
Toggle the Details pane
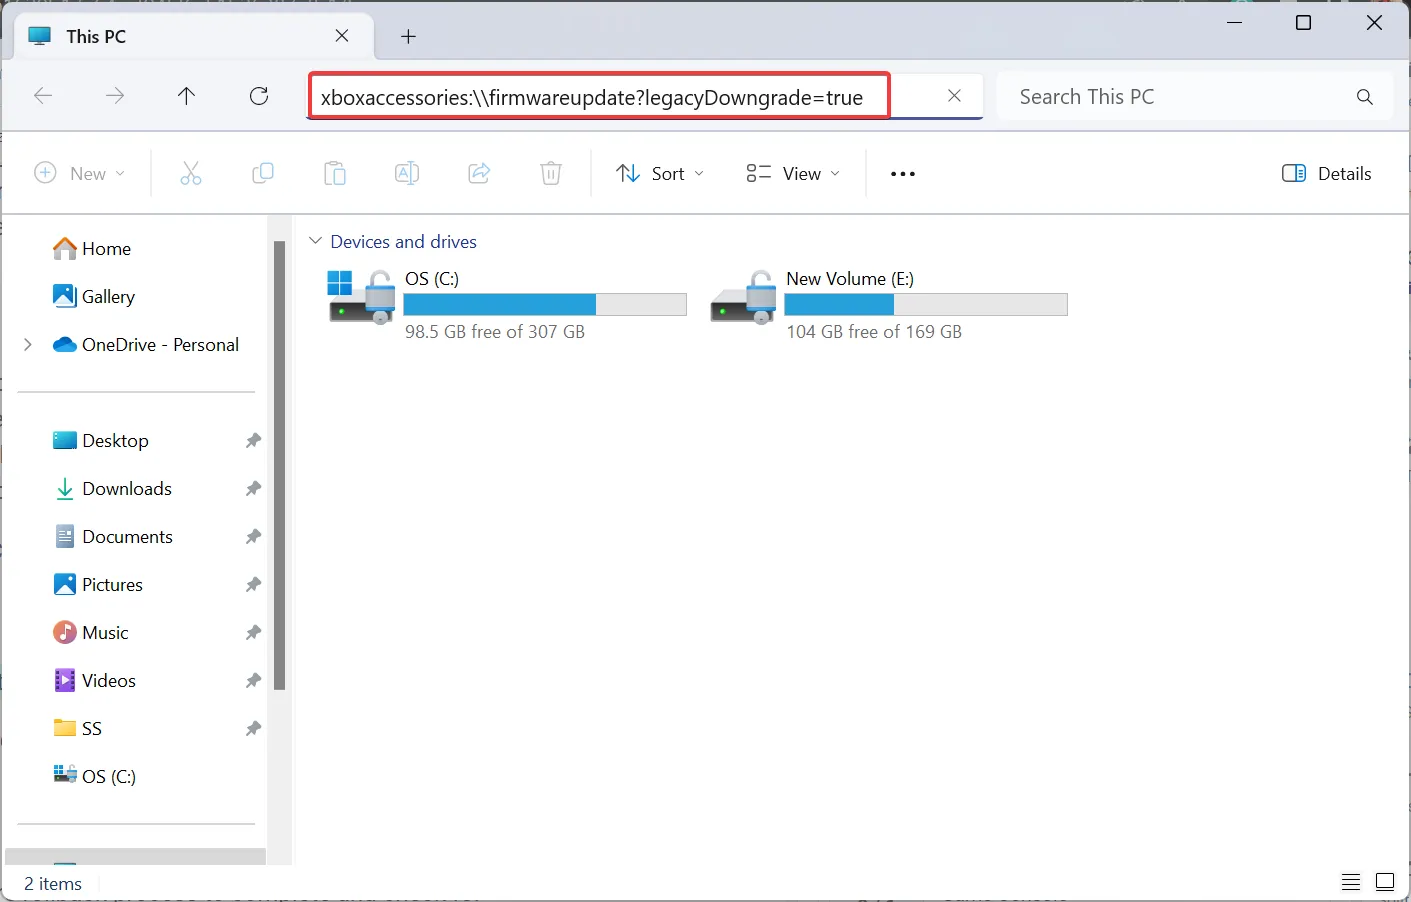[x=1327, y=173]
